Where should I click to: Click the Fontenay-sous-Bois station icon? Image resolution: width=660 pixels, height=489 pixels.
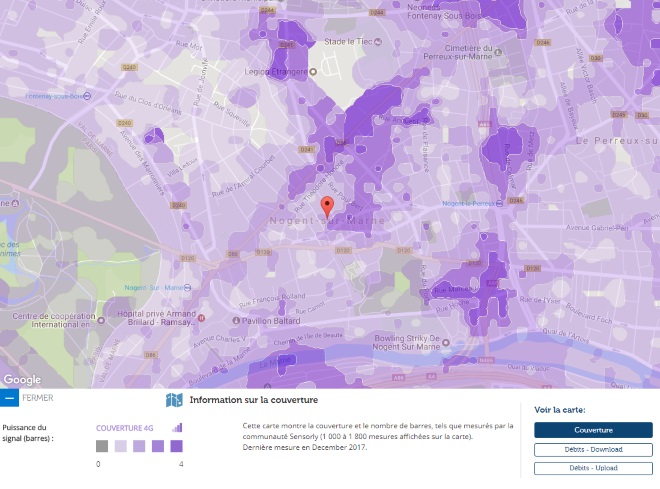coord(88,96)
